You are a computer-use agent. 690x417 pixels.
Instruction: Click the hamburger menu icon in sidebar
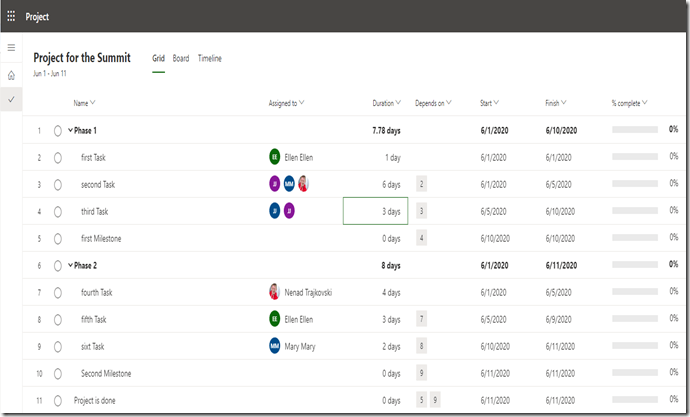tap(11, 48)
